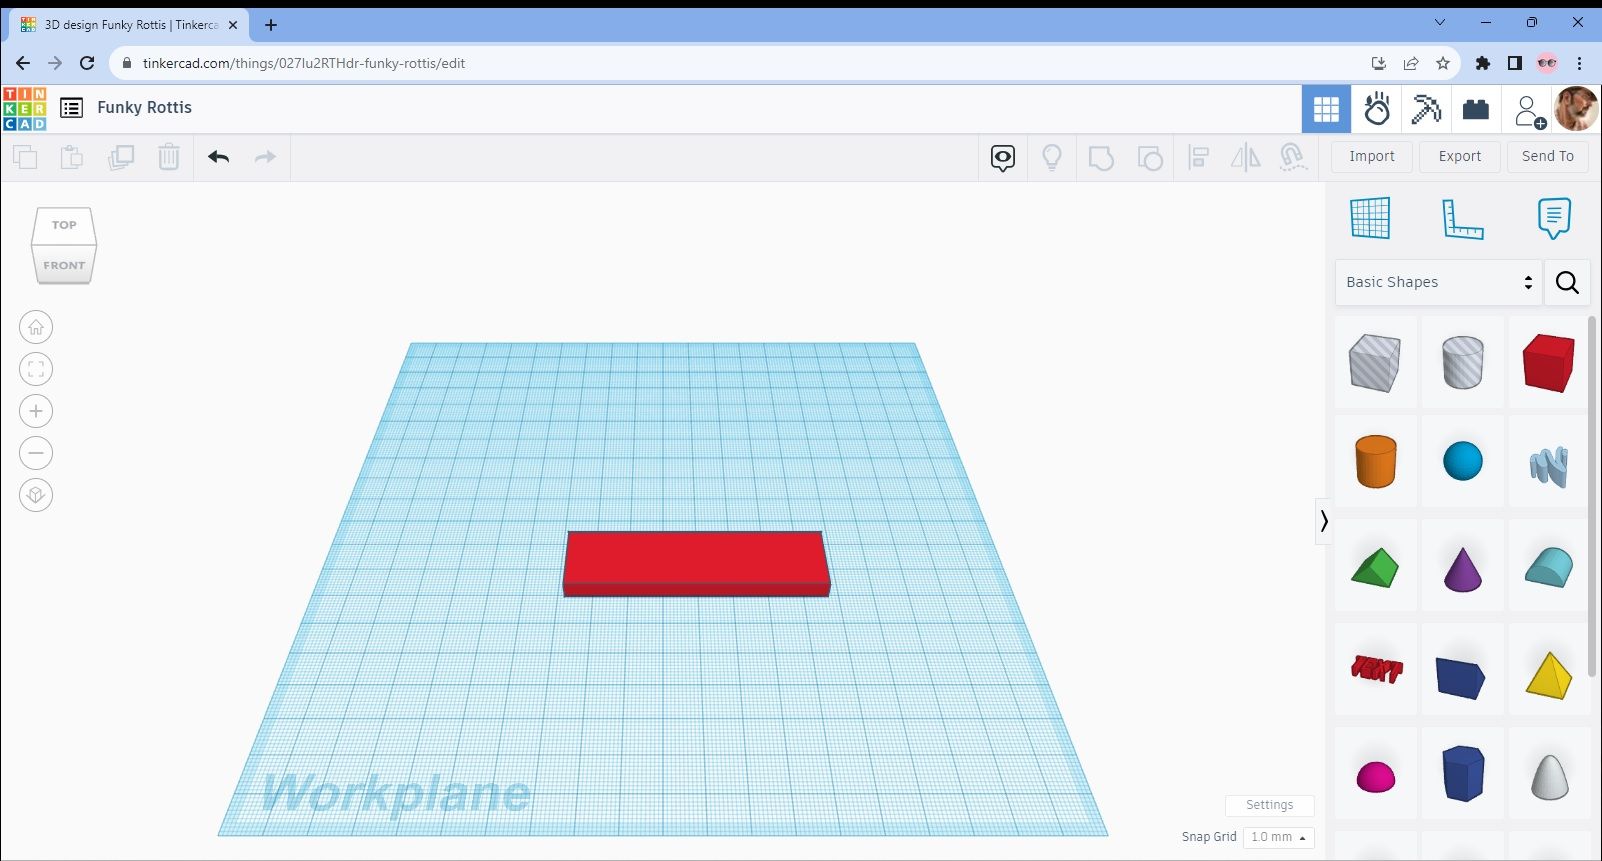Click Fit all in view button
Image resolution: width=1602 pixels, height=861 pixels.
pyautogui.click(x=36, y=369)
